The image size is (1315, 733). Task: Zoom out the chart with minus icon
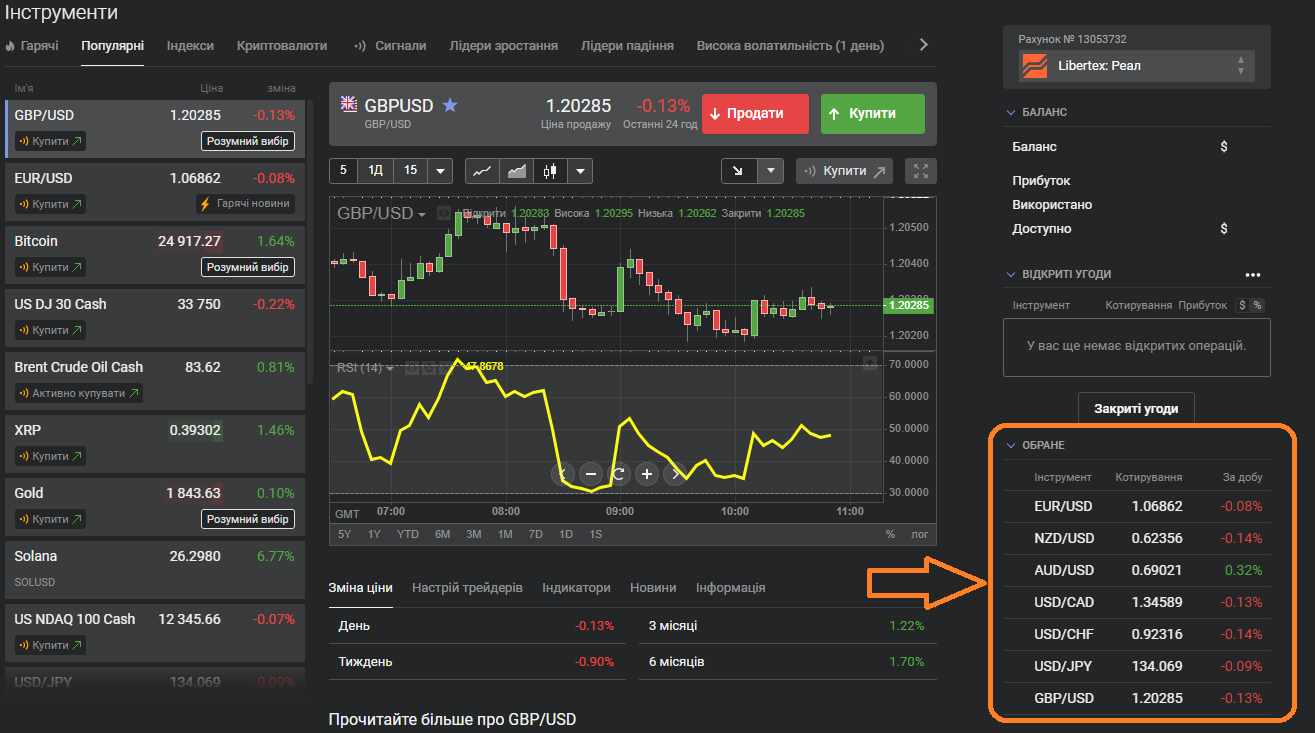click(x=590, y=474)
